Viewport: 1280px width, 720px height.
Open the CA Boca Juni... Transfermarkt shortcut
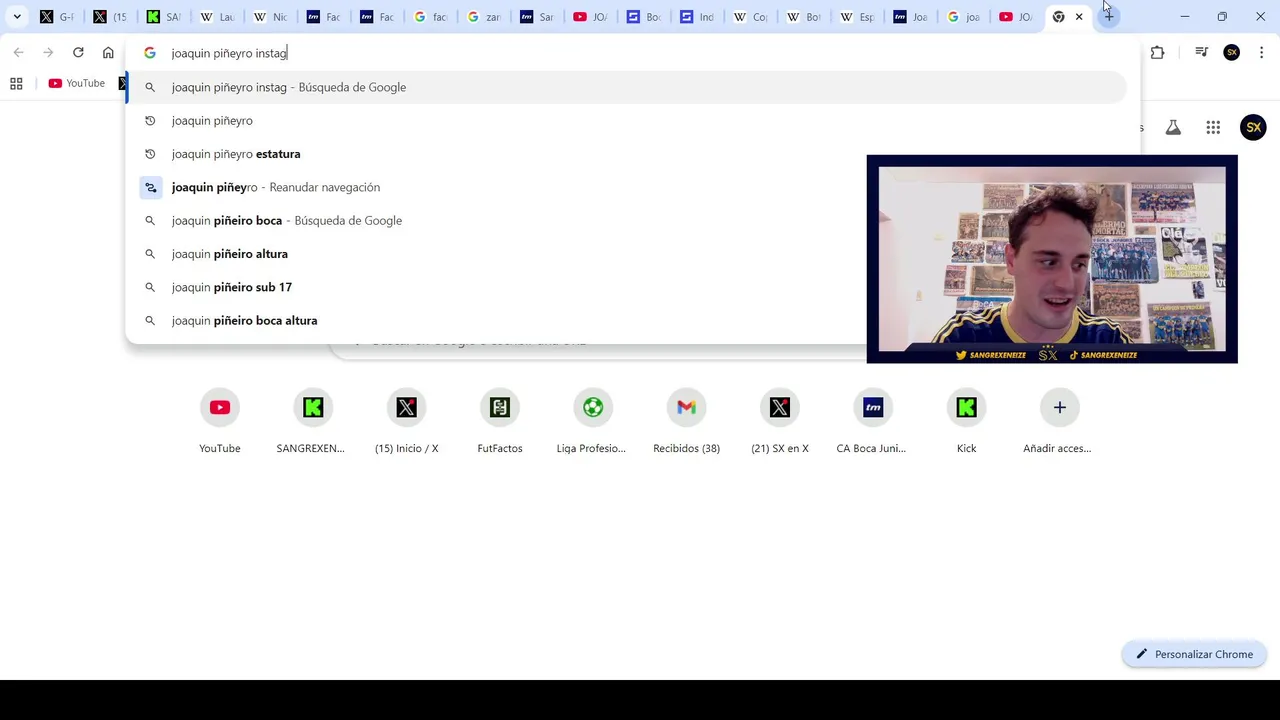[x=872, y=423]
